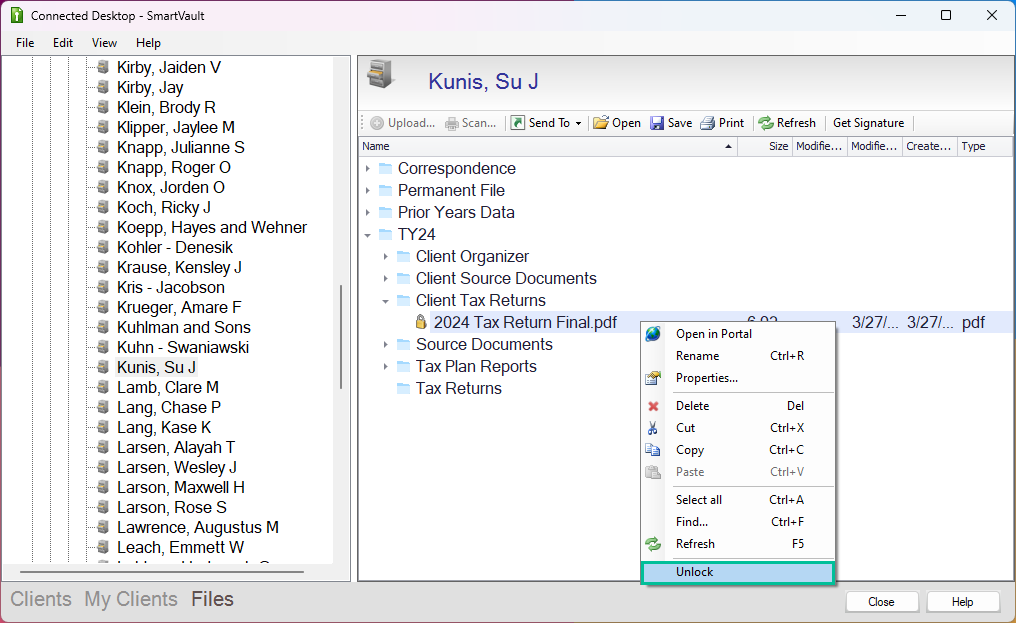1016x623 pixels.
Task: Click the Refresh icon in toolbar
Action: [x=766, y=123]
